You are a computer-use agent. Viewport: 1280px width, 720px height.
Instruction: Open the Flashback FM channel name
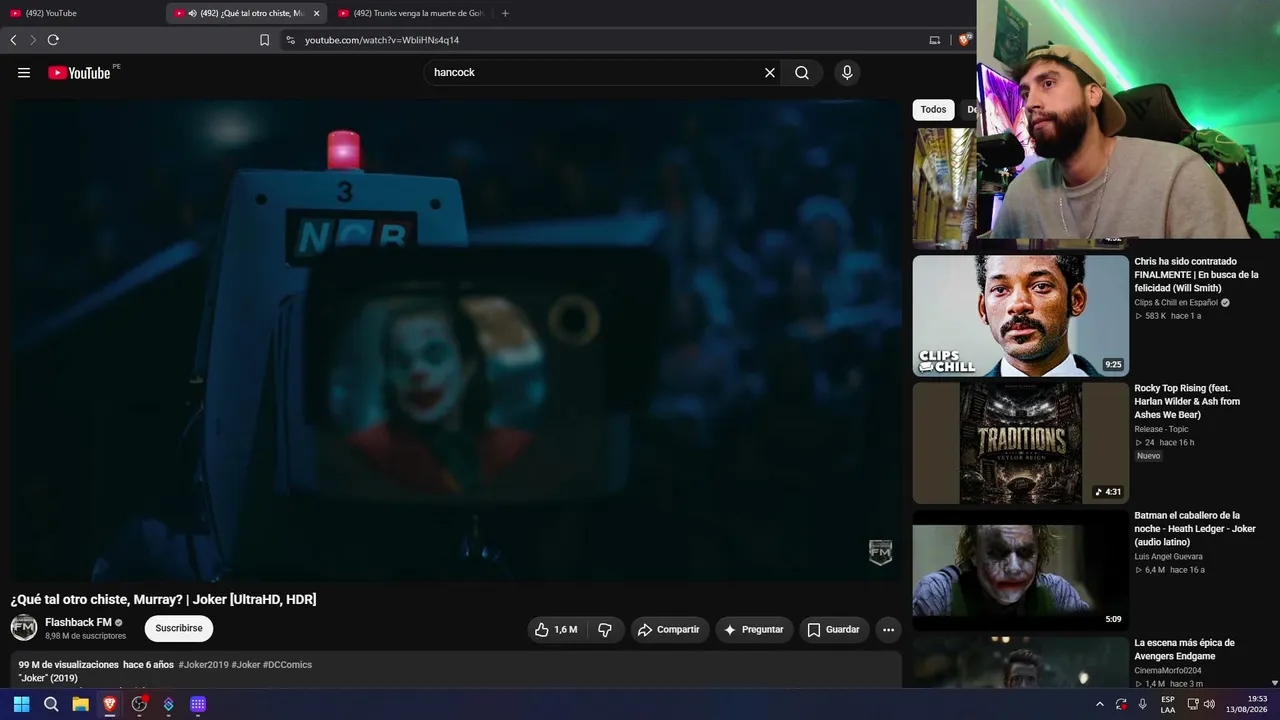(78, 622)
